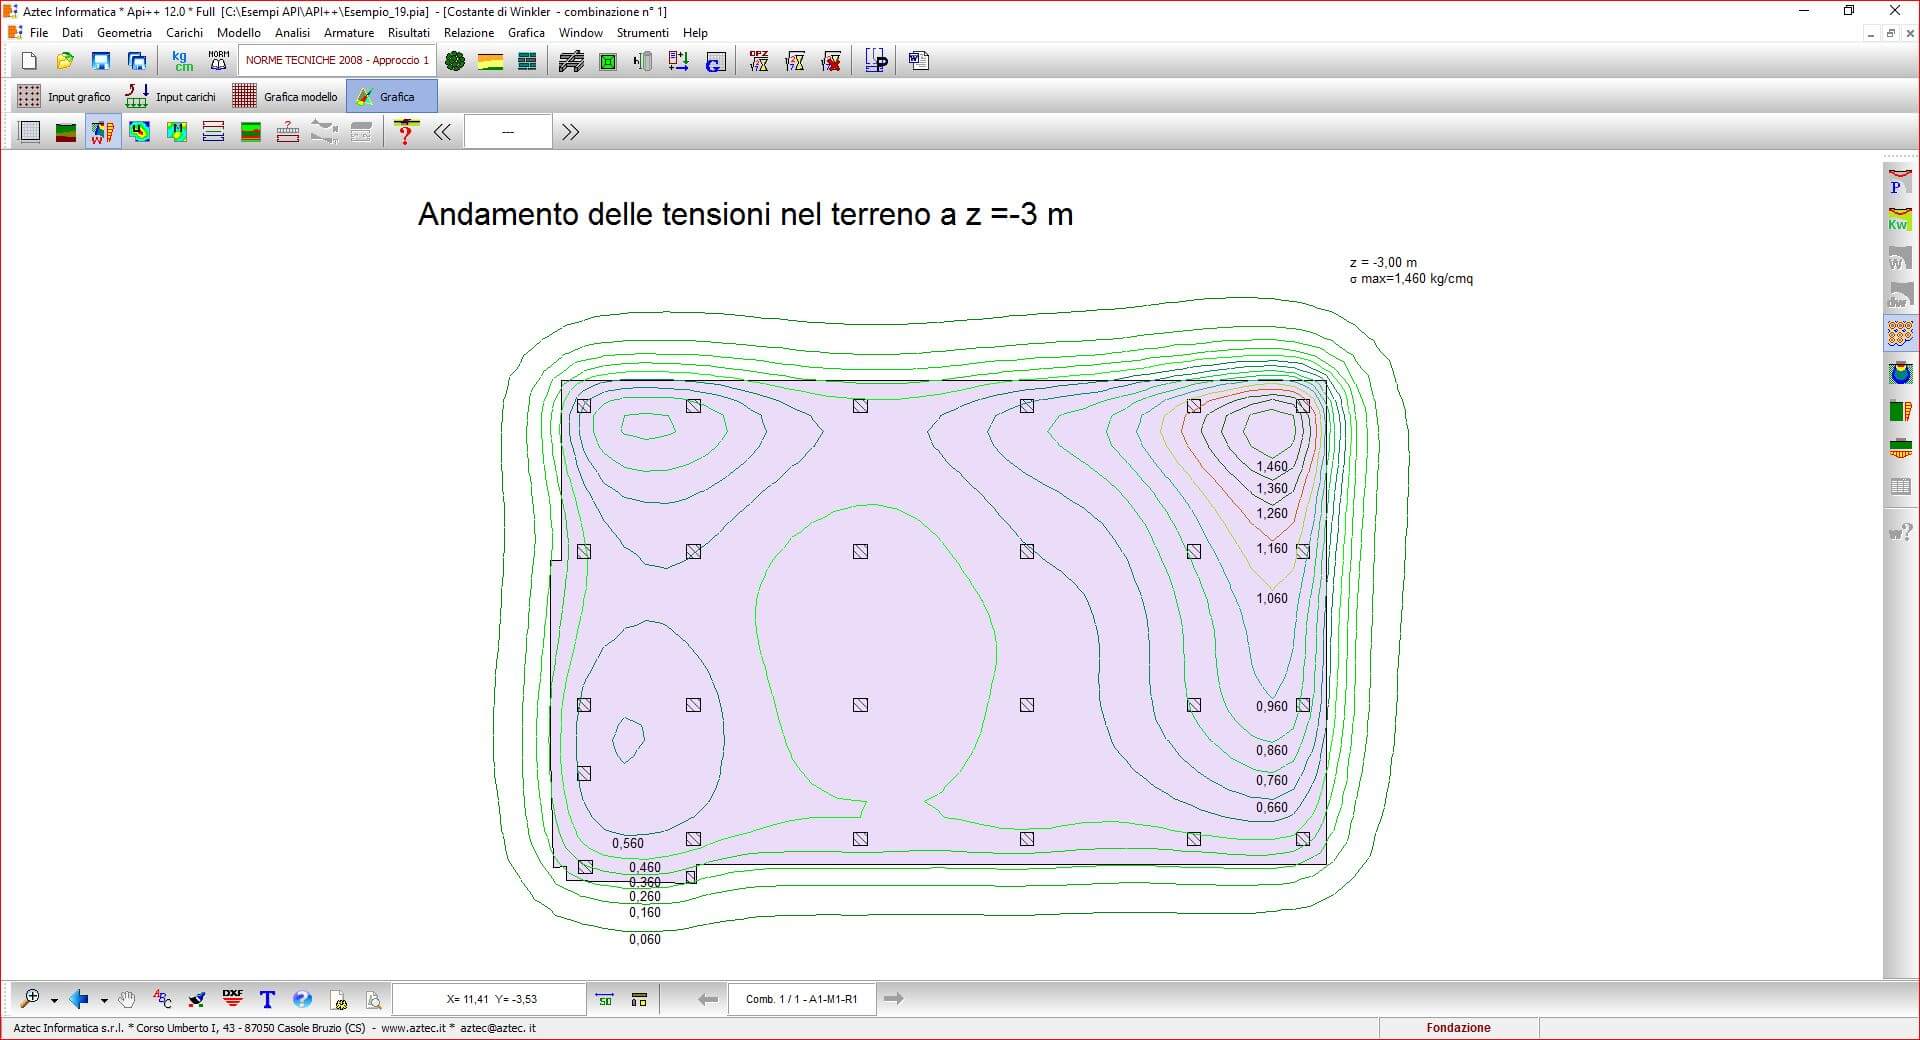This screenshot has width=1920, height=1040.
Task: Go to next combination with right arrow
Action: click(x=894, y=998)
